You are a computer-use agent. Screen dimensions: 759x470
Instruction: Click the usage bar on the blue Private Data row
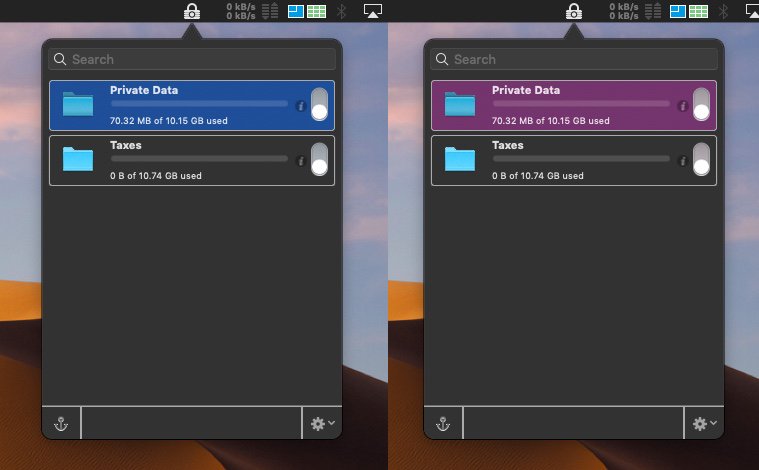pos(199,104)
